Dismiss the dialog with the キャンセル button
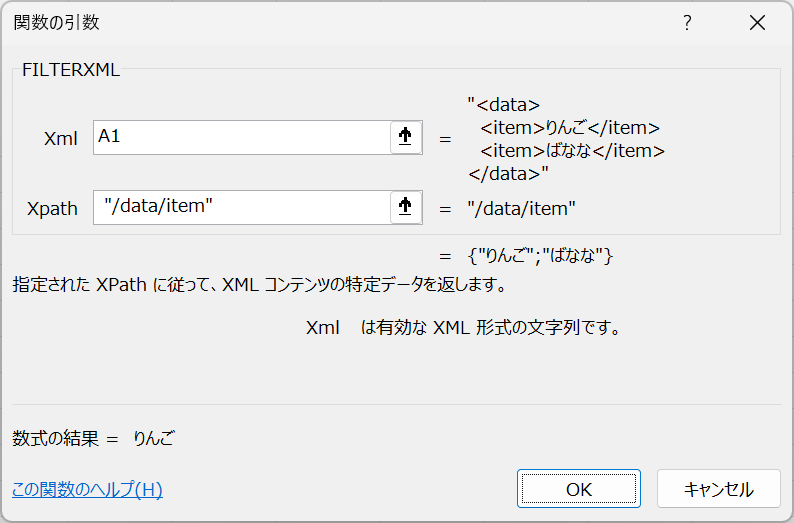Screen dimensions: 794x523 click(719, 489)
